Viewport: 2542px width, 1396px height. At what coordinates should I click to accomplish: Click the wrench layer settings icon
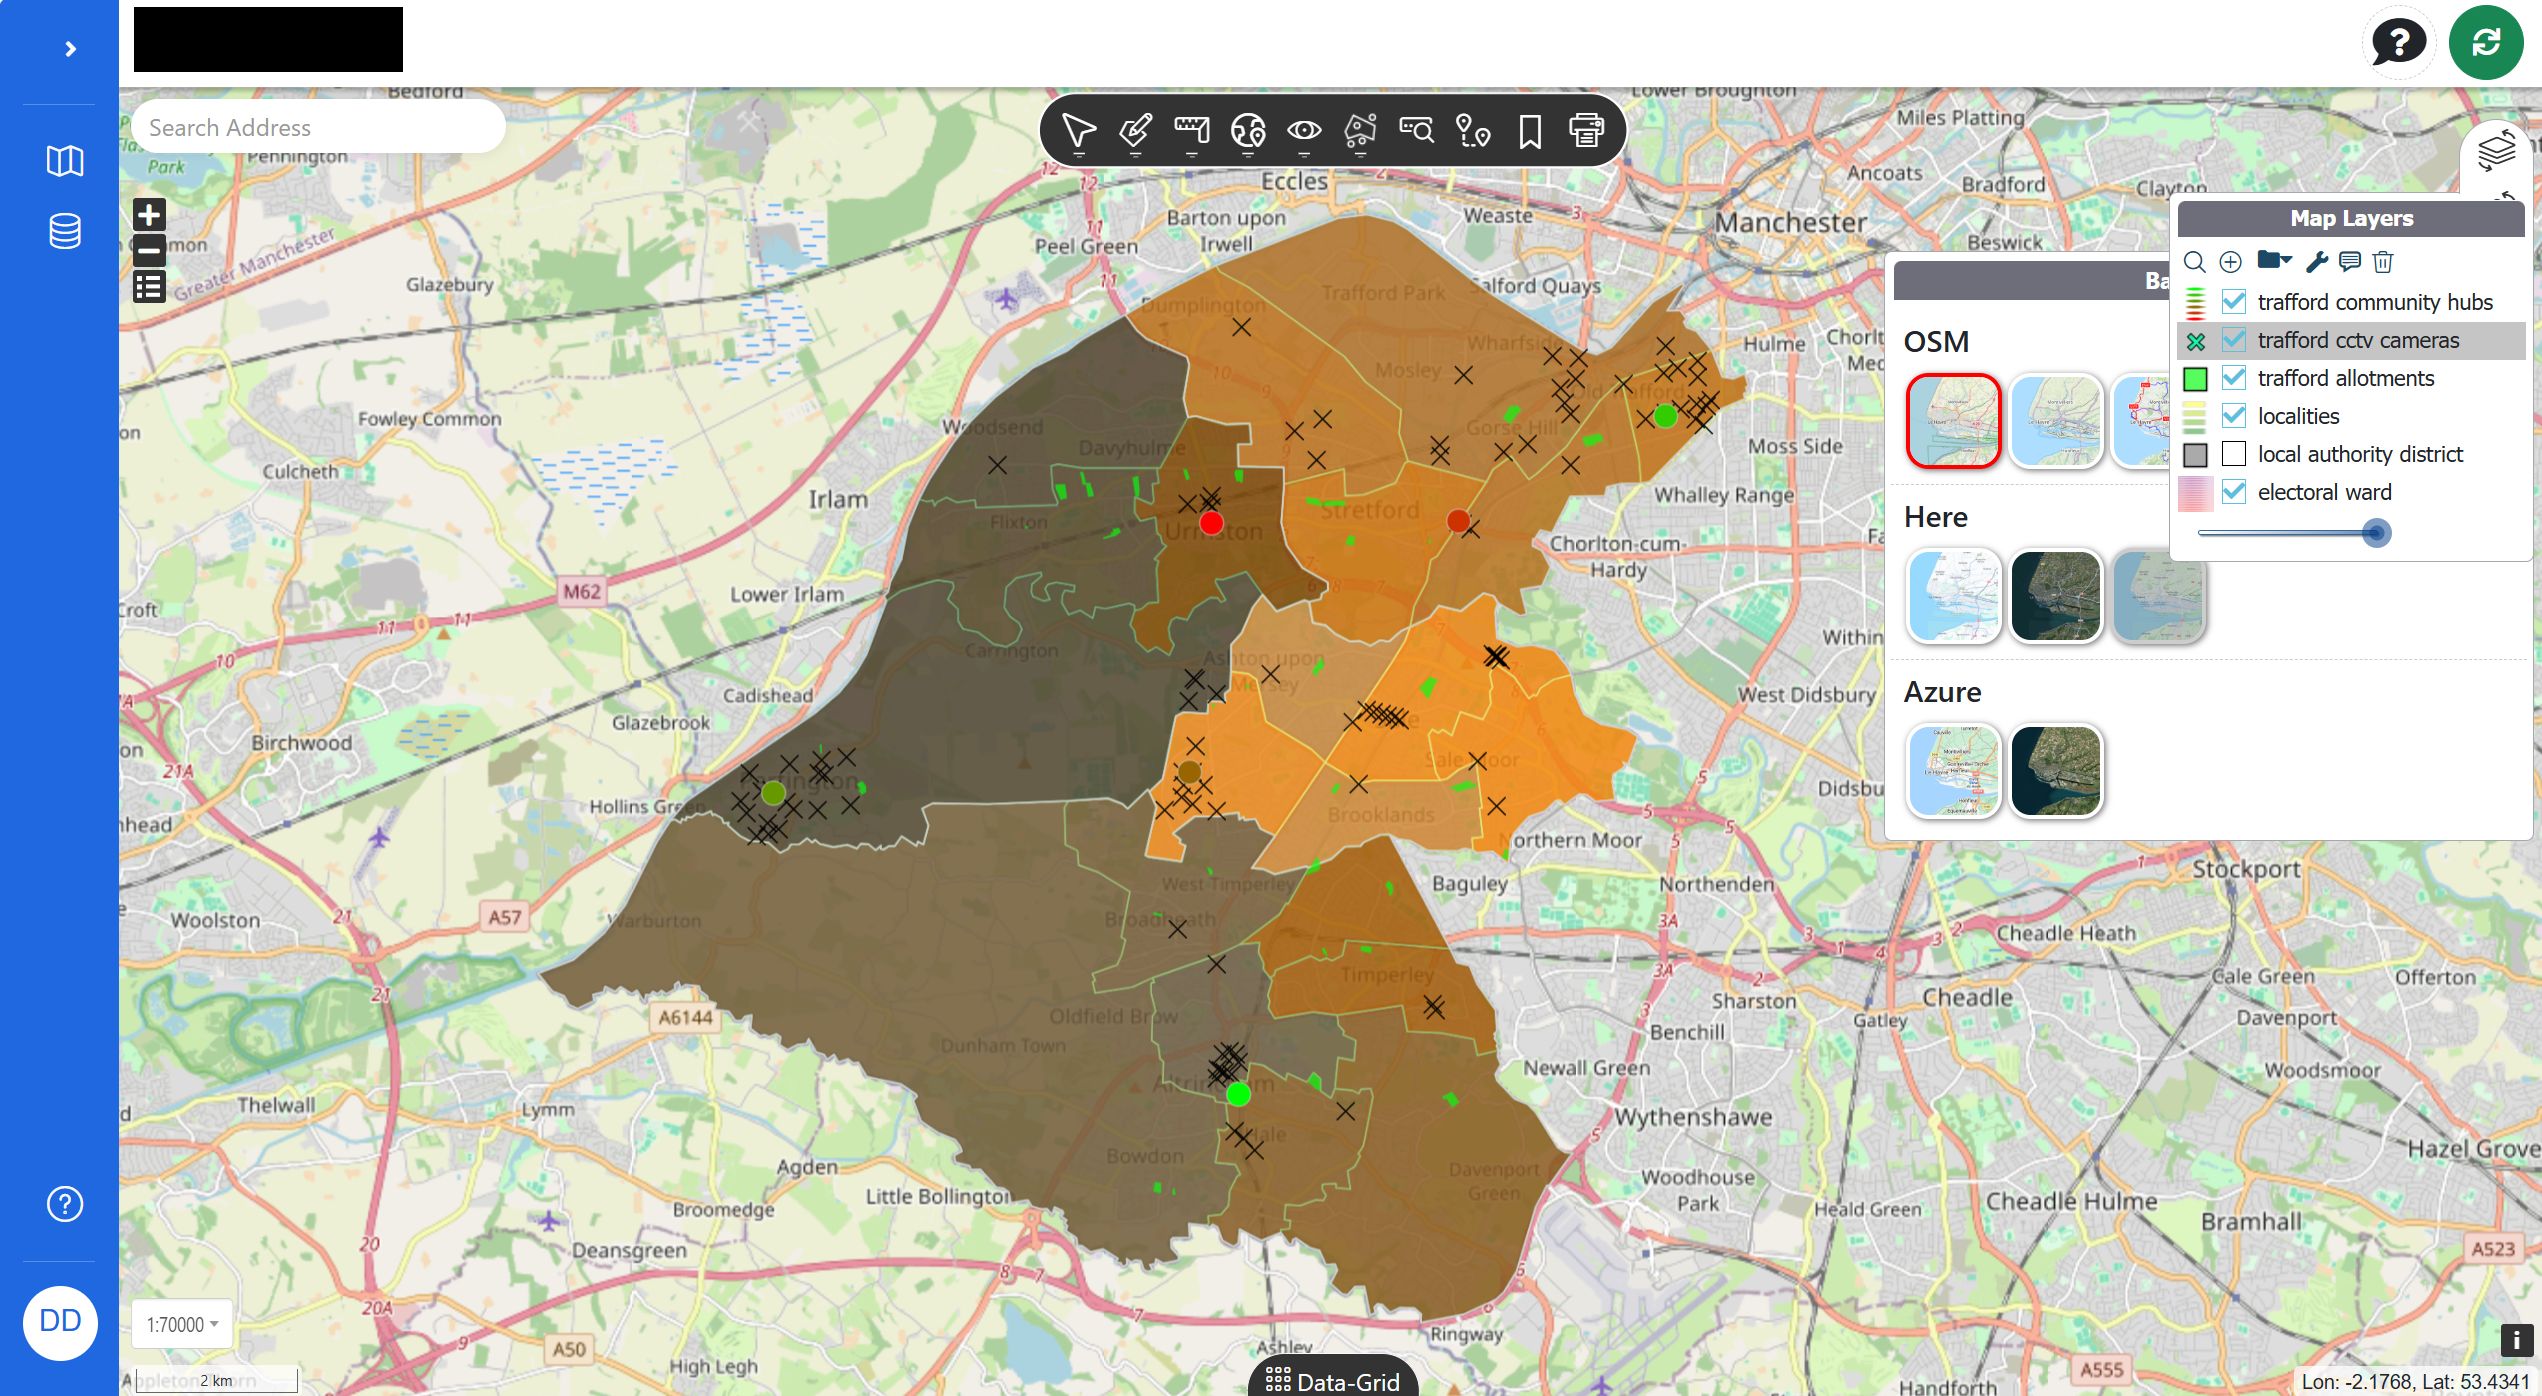2316,262
